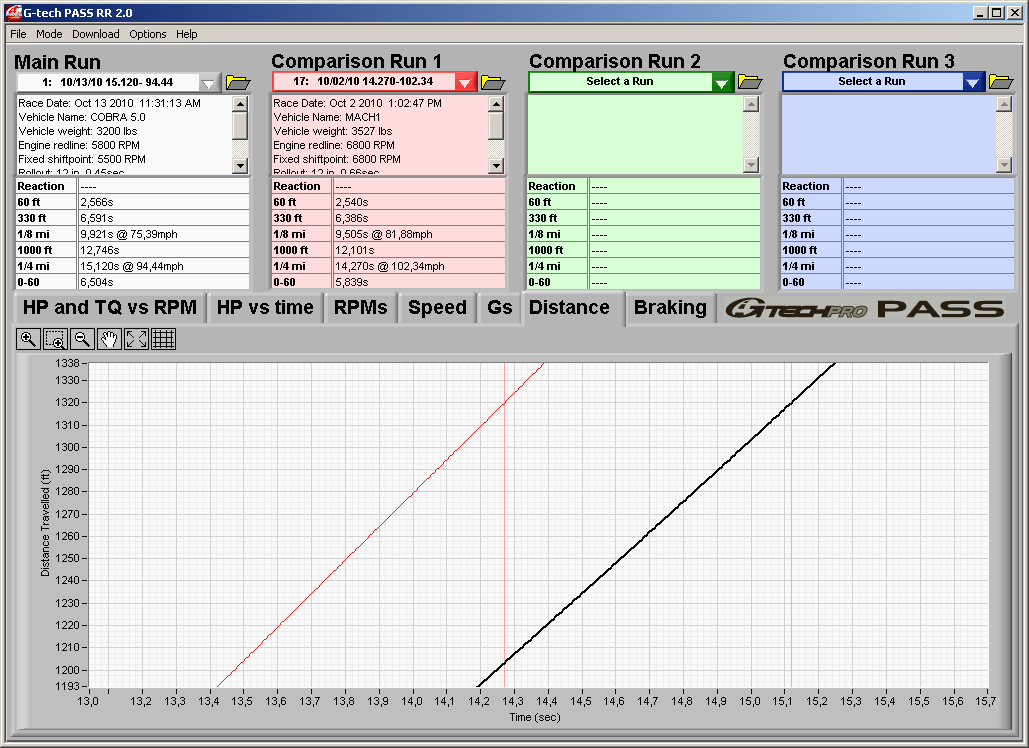Click y-axis tick label '1300'

point(67,447)
